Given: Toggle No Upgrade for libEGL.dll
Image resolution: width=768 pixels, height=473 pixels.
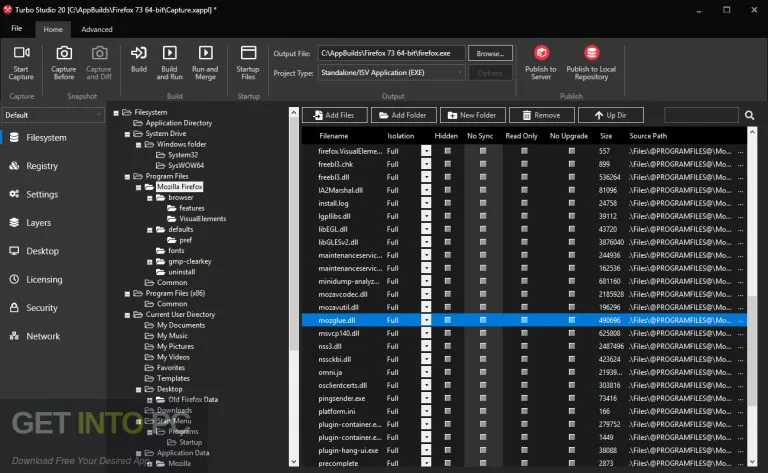Looking at the screenshot, I should pyautogui.click(x=572, y=229).
